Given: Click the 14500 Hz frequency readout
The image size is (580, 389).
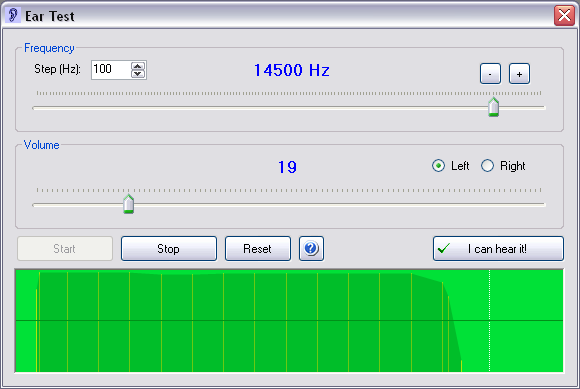Looking at the screenshot, I should click(x=291, y=70).
